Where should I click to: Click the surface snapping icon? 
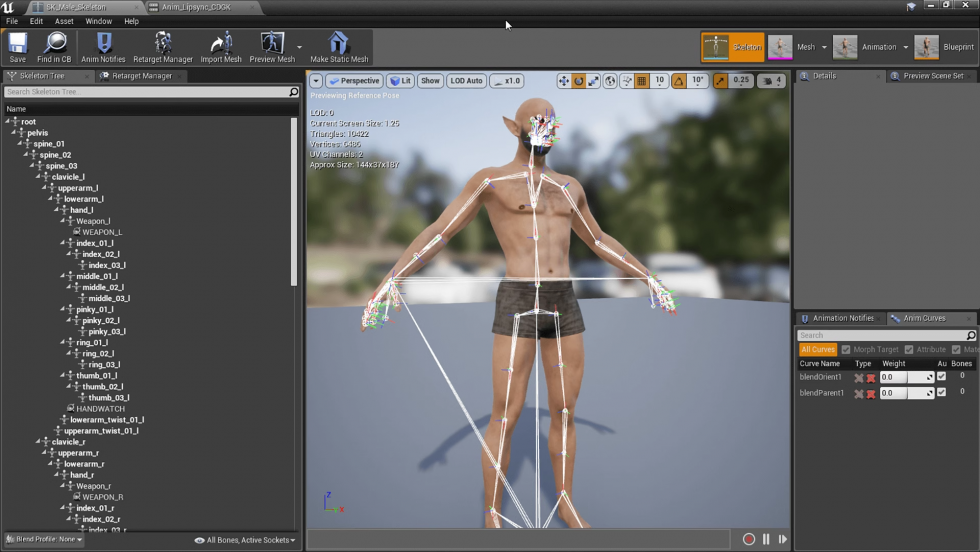pos(628,81)
